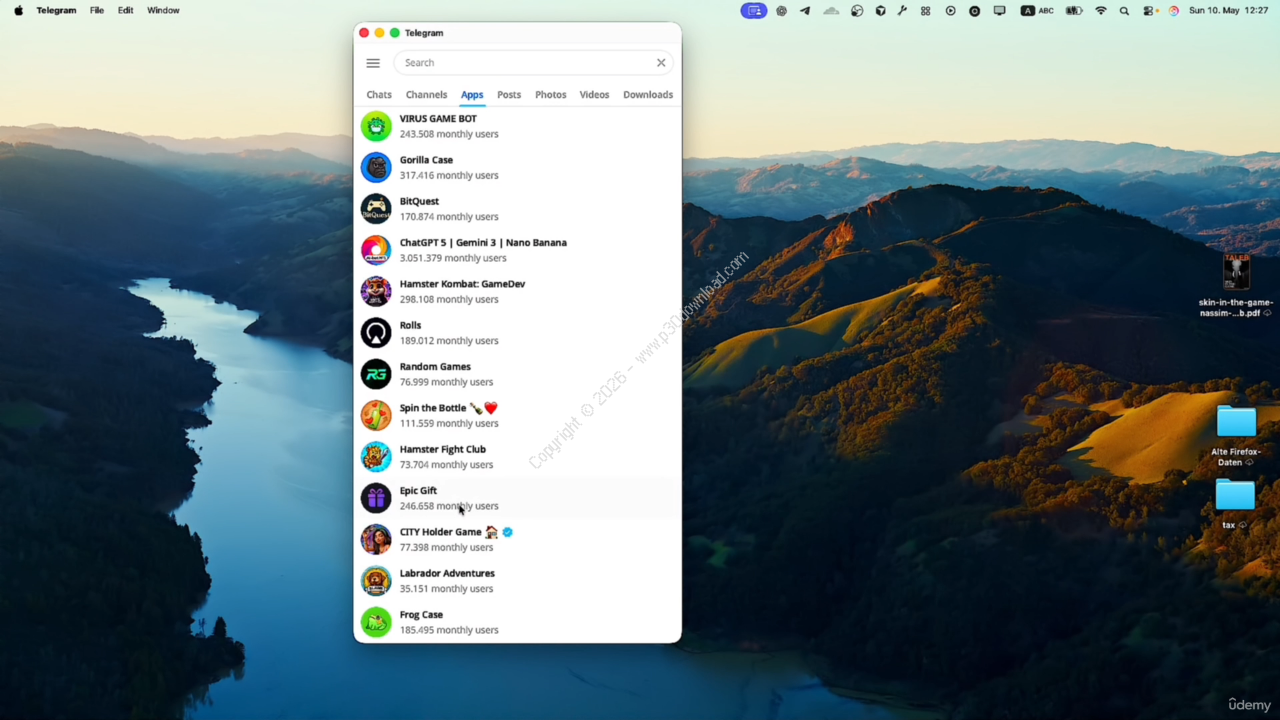Open the ChatGPT knot icon in menu bar
Image resolution: width=1280 pixels, height=720 pixels.
pyautogui.click(x=781, y=11)
